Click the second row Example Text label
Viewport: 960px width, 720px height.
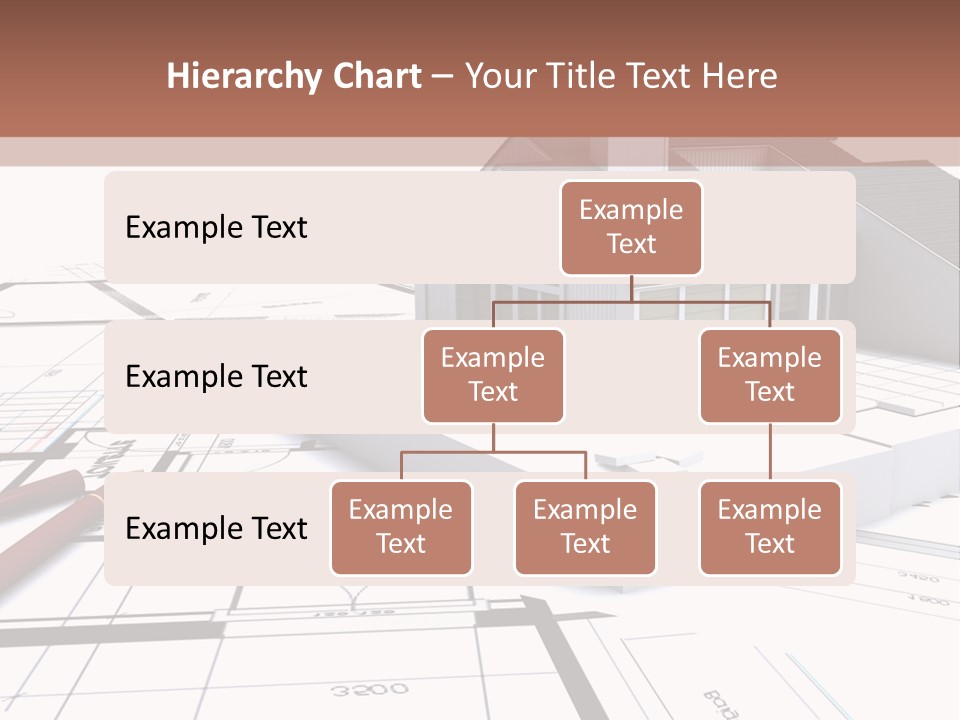point(215,377)
